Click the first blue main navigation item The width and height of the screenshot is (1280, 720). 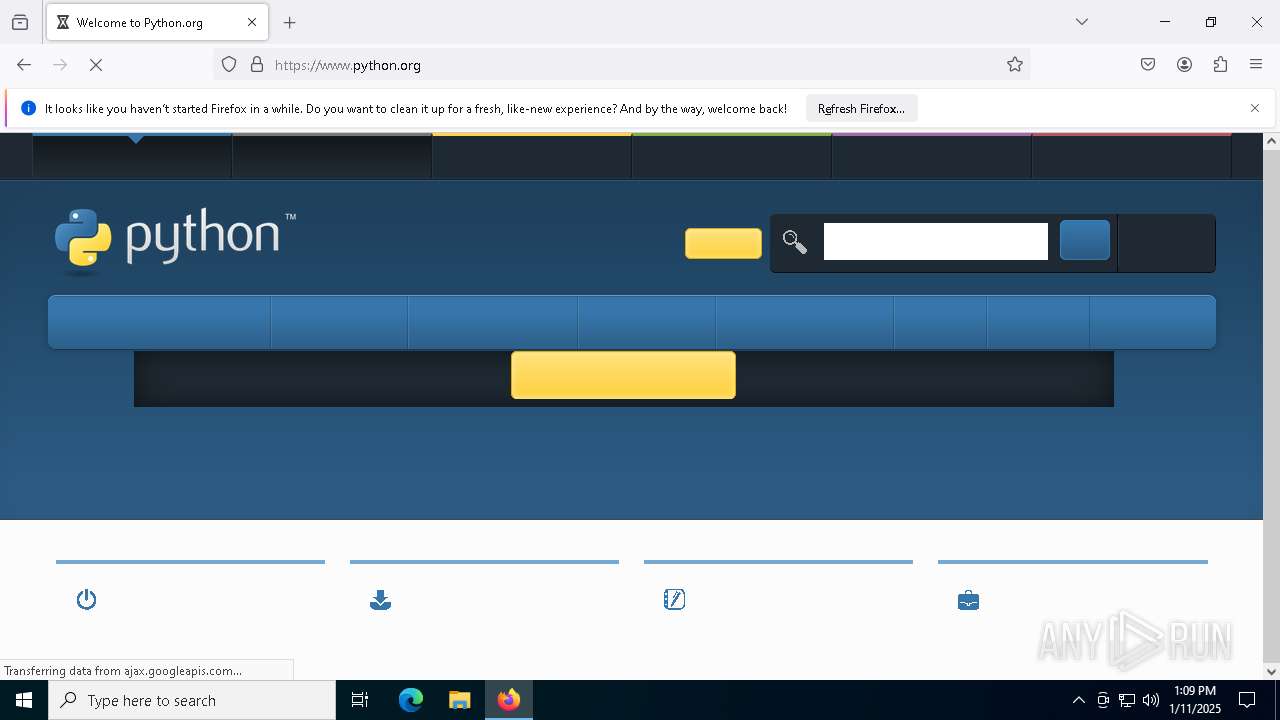[x=159, y=322]
